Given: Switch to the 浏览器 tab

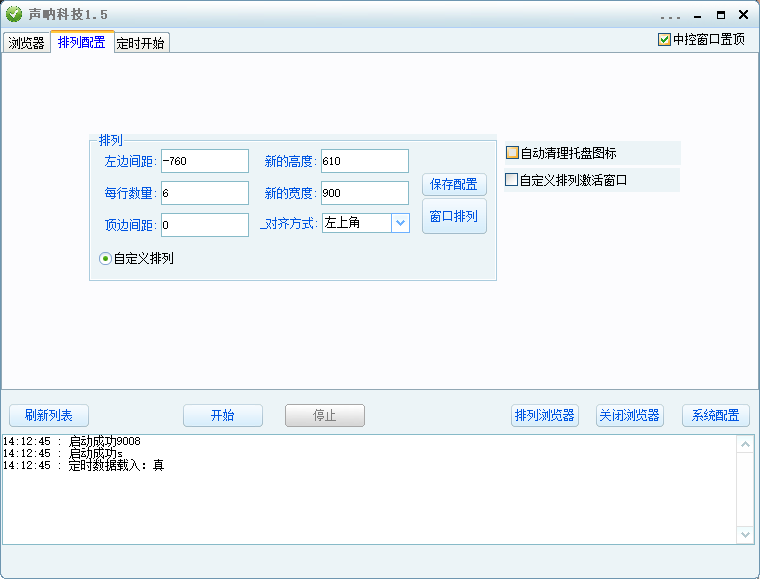Looking at the screenshot, I should [27, 43].
